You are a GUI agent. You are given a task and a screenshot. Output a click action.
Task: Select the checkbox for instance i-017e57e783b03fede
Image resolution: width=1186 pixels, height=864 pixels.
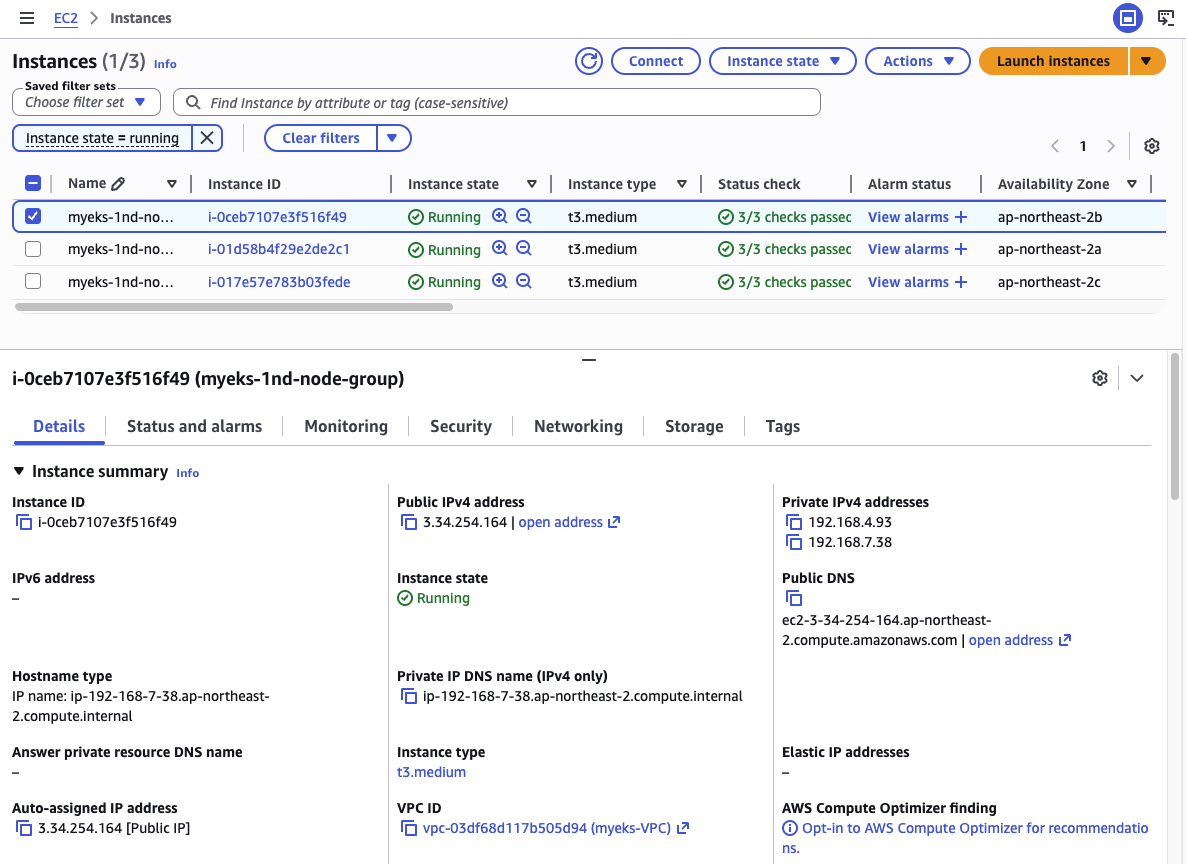33,282
